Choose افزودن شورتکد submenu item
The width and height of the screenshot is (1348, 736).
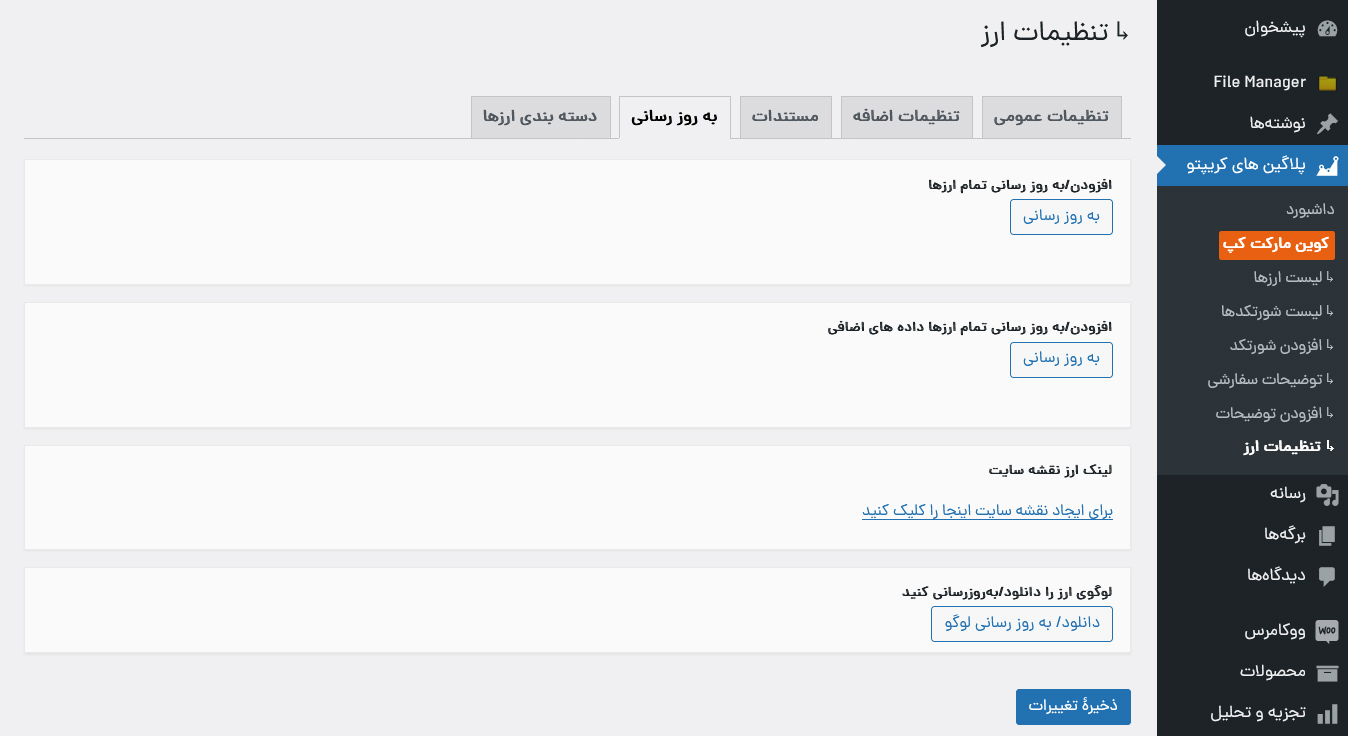(1282, 345)
